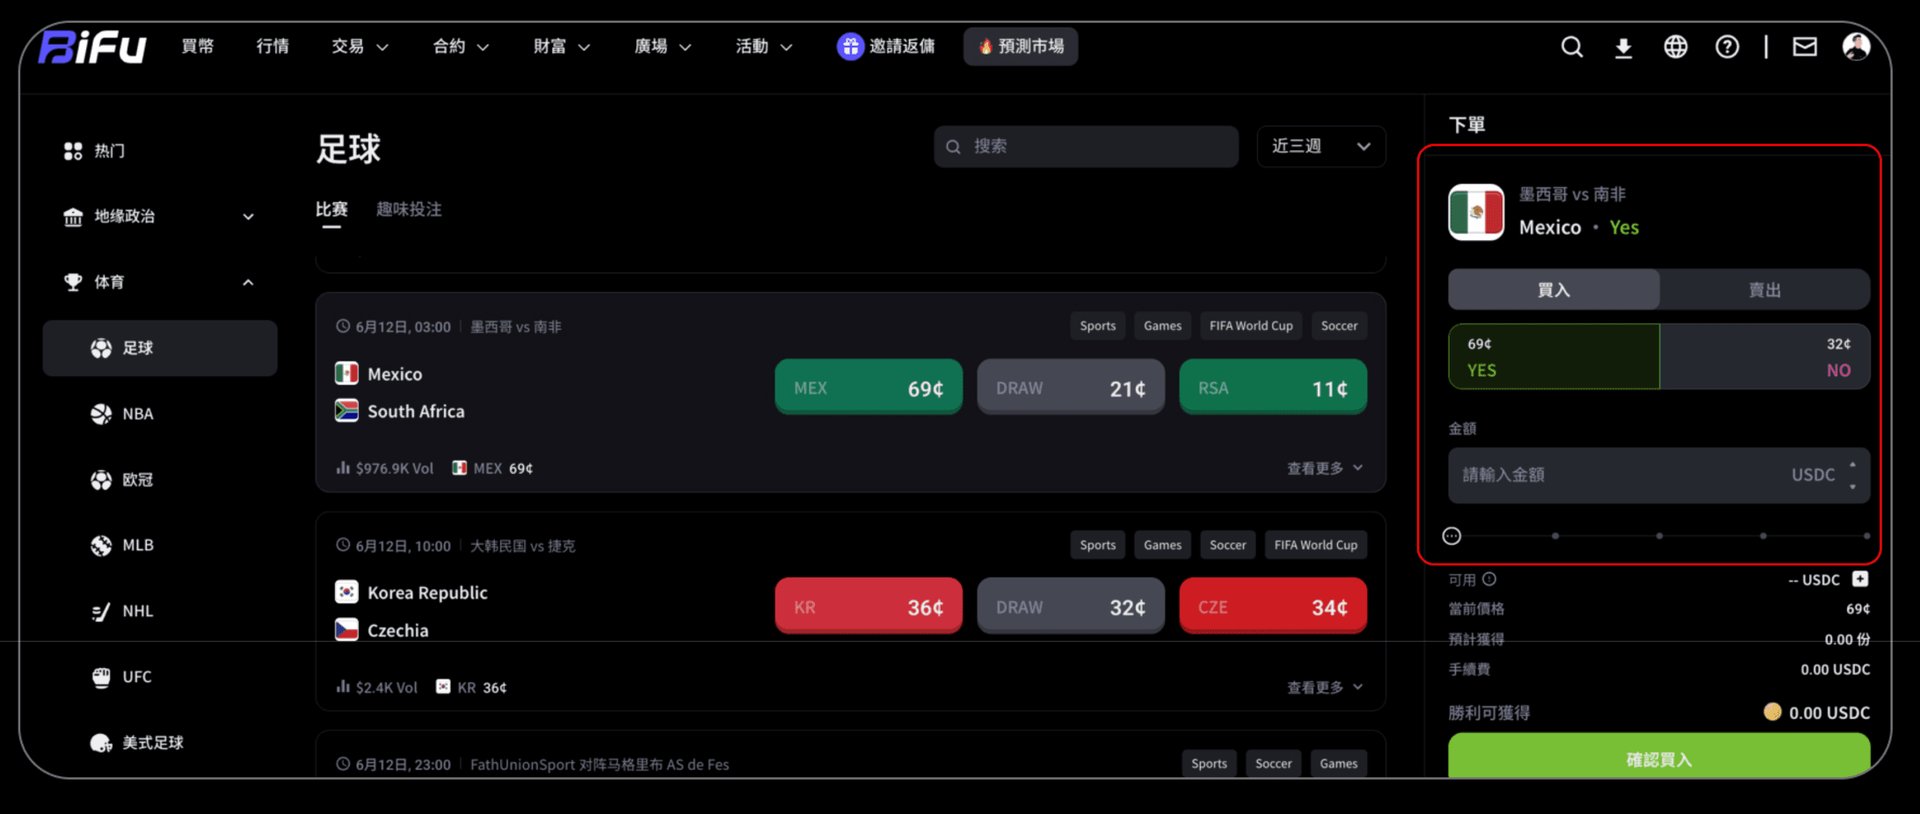This screenshot has height=814, width=1920.
Task: Set amount slider to the final dot
Action: 1866,536
